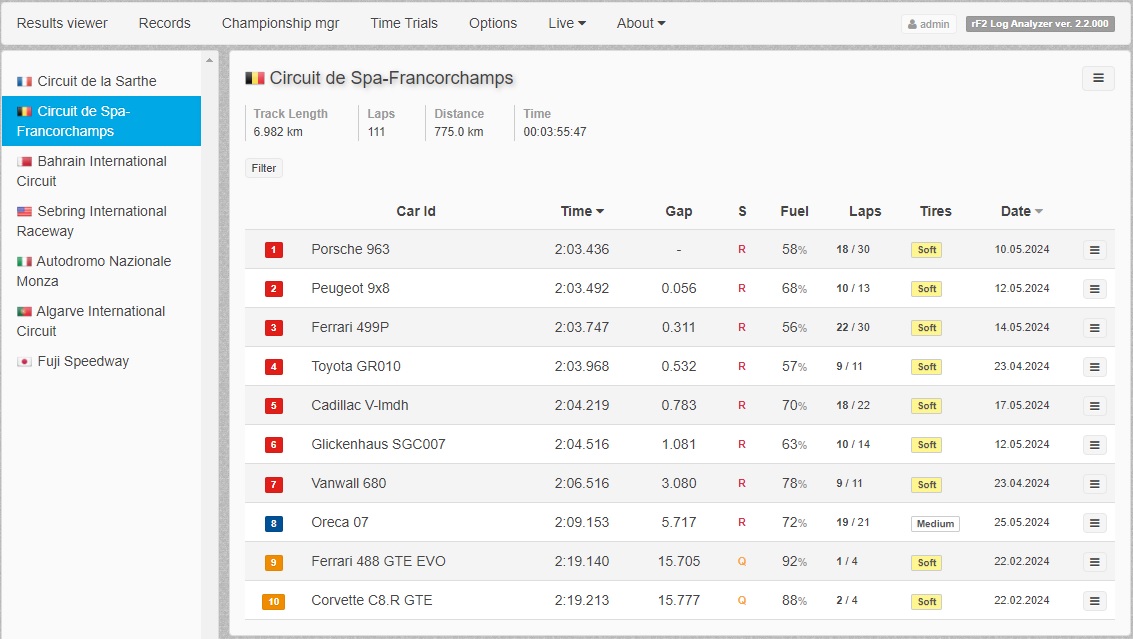This screenshot has width=1133, height=639.
Task: Click the red position badge 1
Action: pos(274,250)
